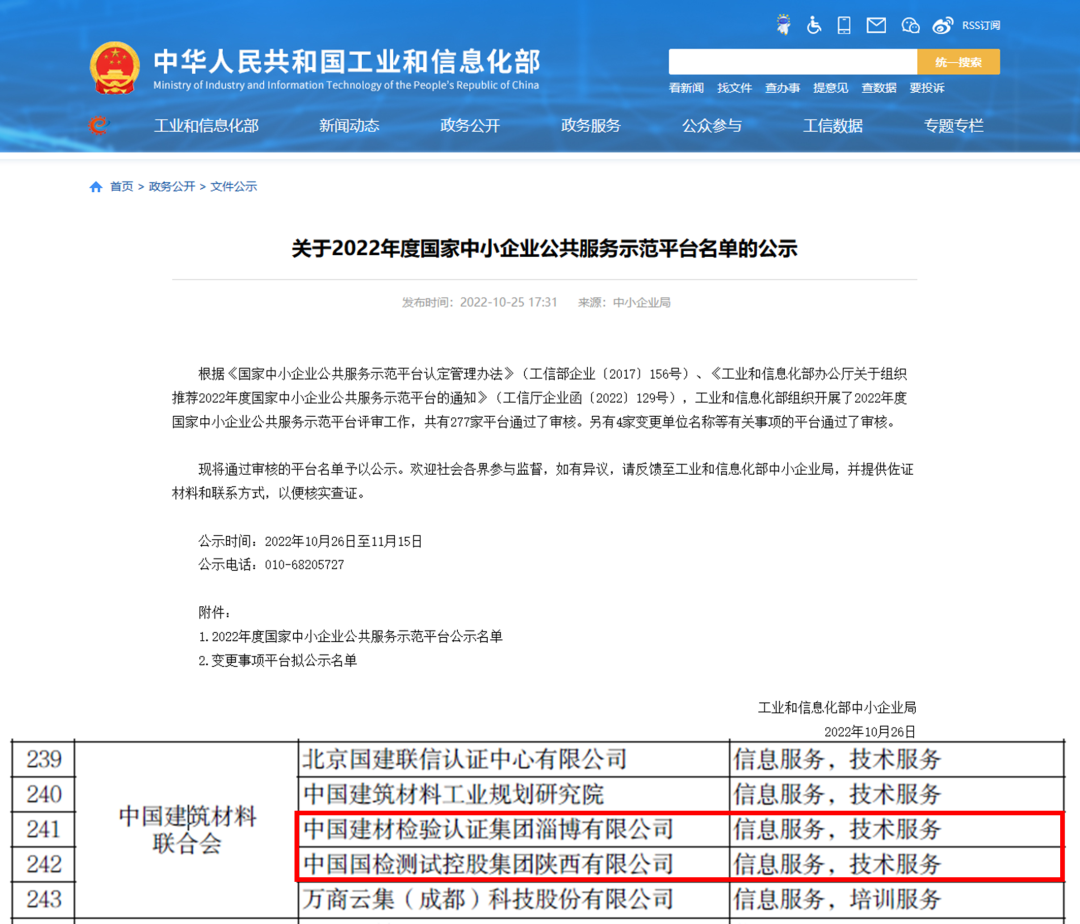Open the 新闻动态 menu item
Viewport: 1080px width, 924px height.
(x=349, y=126)
